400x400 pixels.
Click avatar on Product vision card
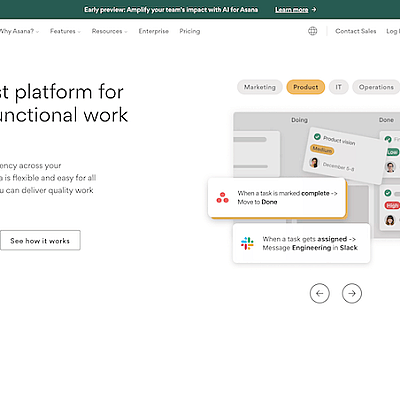[314, 162]
